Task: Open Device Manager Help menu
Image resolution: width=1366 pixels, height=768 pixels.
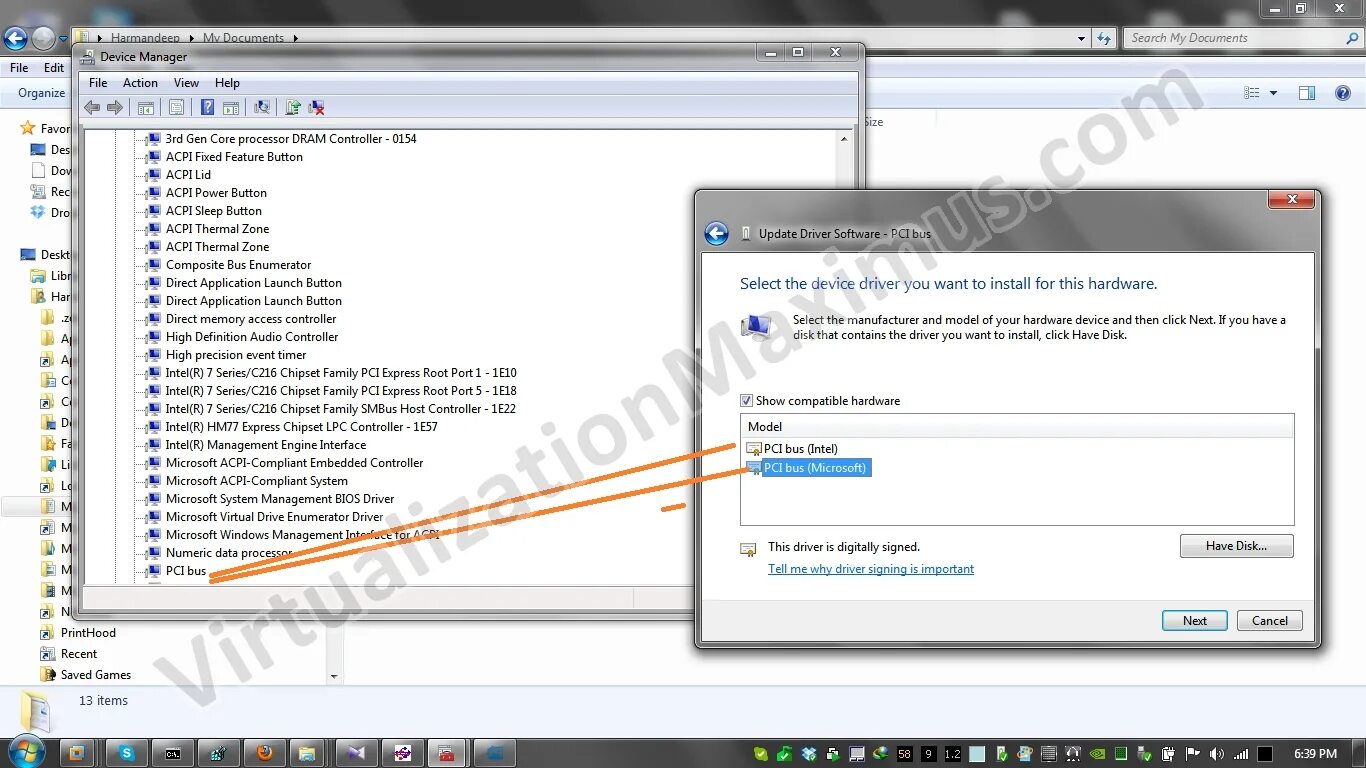Action: coord(227,83)
